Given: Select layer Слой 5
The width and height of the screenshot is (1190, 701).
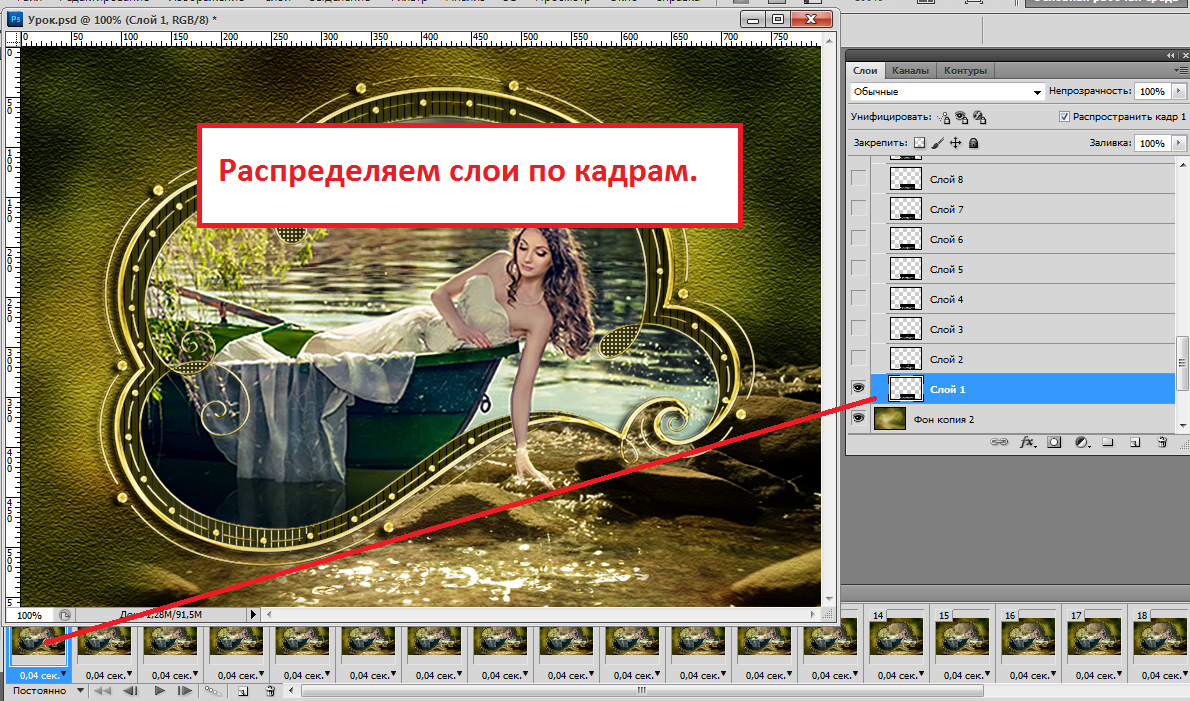Looking at the screenshot, I should pos(1023,269).
